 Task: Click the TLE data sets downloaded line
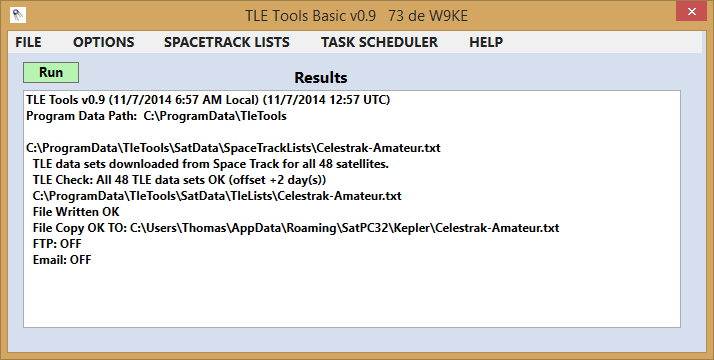click(x=210, y=164)
